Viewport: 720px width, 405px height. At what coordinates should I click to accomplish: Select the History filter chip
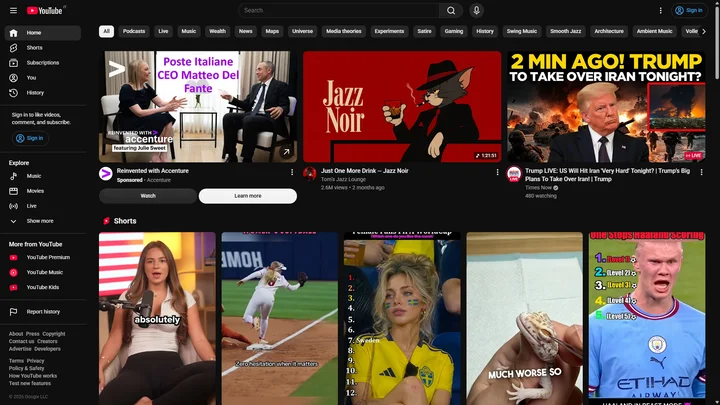coord(484,31)
